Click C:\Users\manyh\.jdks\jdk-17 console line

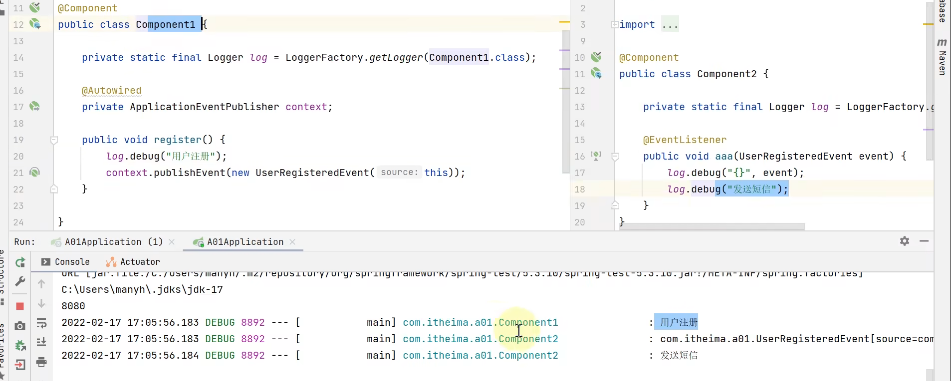tap(142, 289)
